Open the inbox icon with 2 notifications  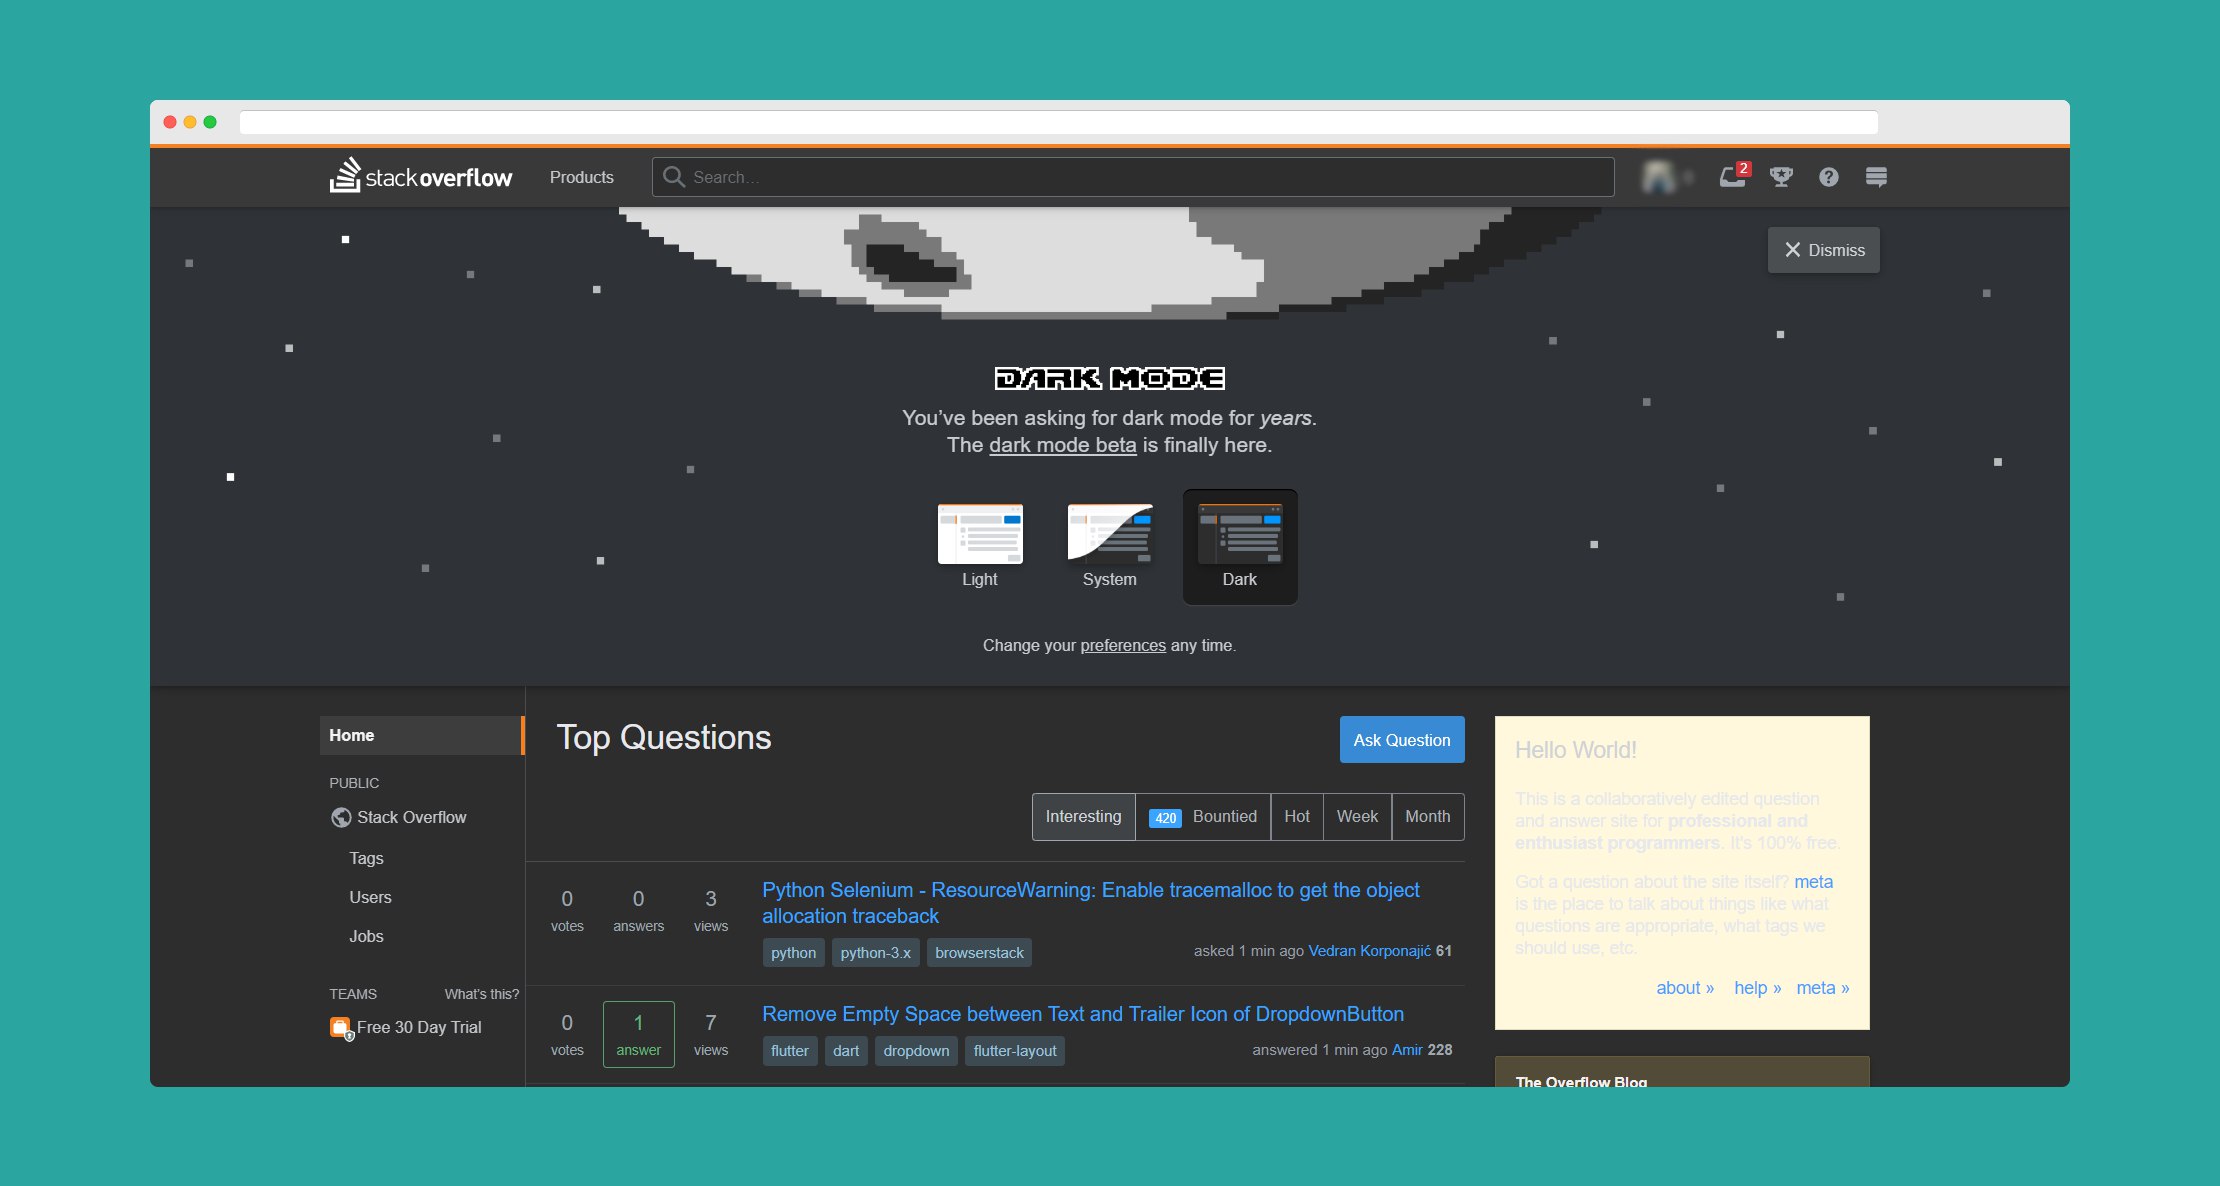(1734, 176)
